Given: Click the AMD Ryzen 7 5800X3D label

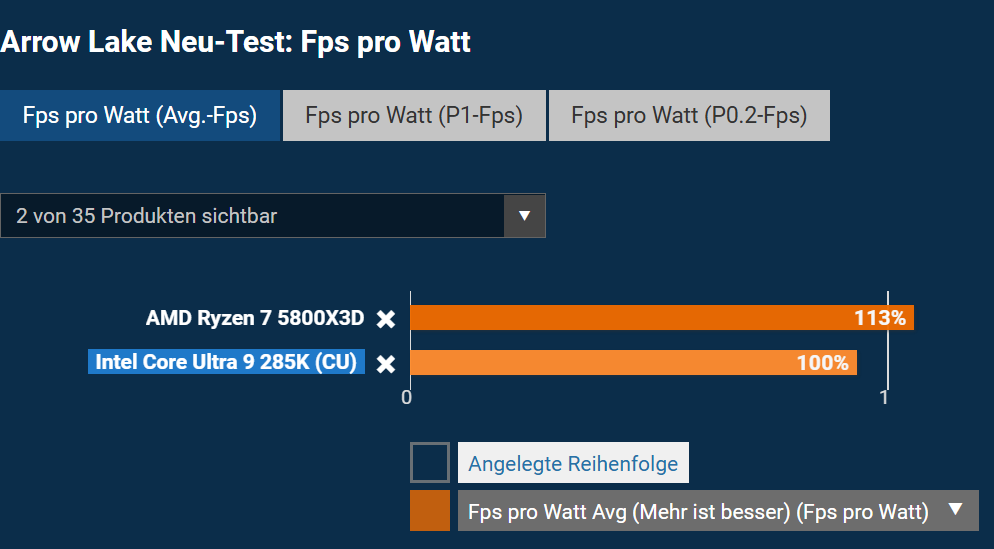Looking at the screenshot, I should coord(255,318).
